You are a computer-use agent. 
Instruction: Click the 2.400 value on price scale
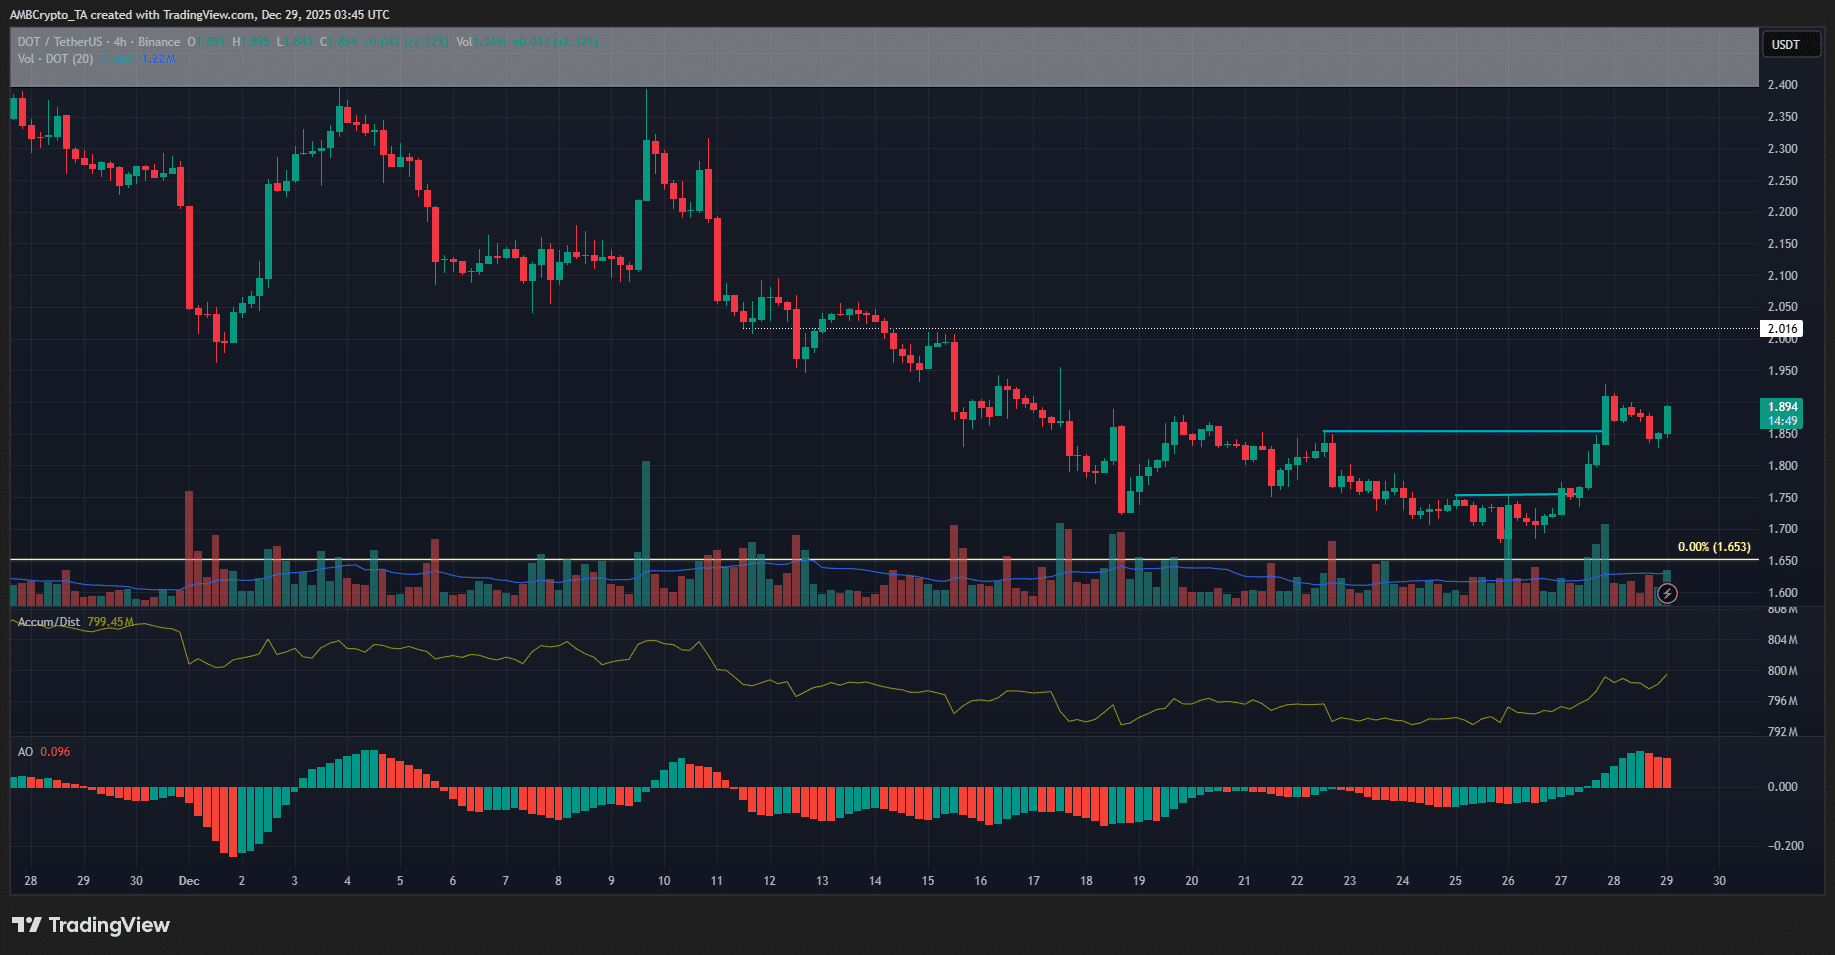coord(1782,85)
